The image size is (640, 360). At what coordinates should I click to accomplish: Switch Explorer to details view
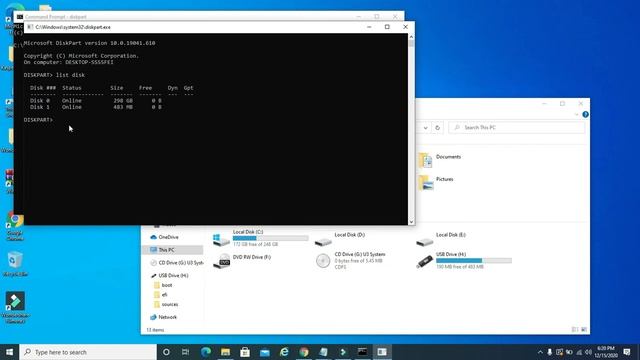[575, 329]
